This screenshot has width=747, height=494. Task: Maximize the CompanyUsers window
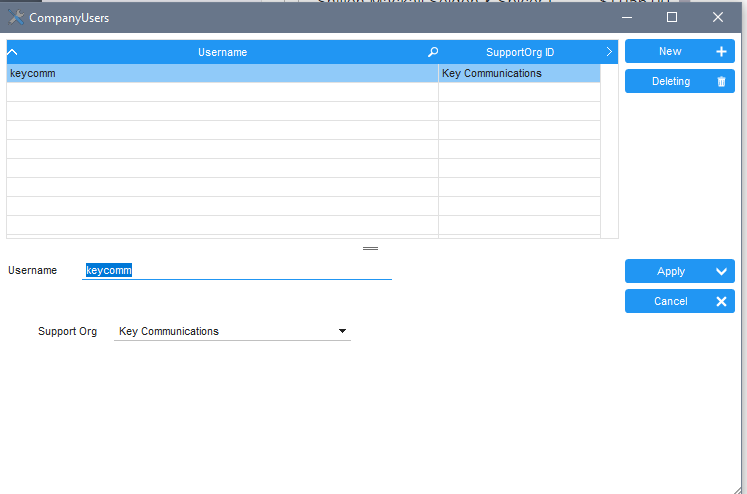point(672,17)
